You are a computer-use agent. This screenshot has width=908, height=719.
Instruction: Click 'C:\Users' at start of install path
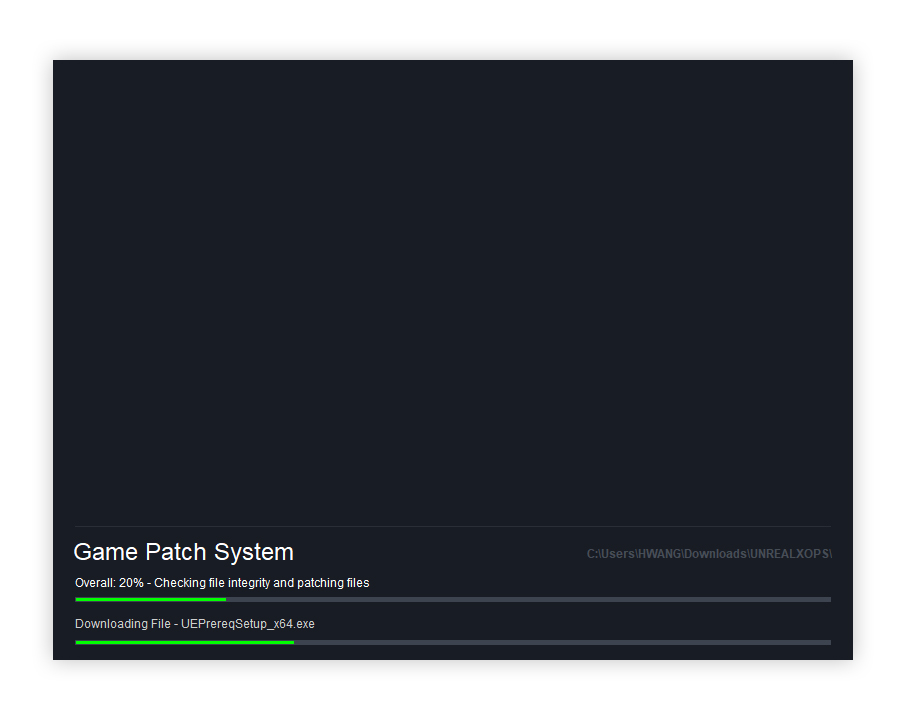tap(610, 554)
